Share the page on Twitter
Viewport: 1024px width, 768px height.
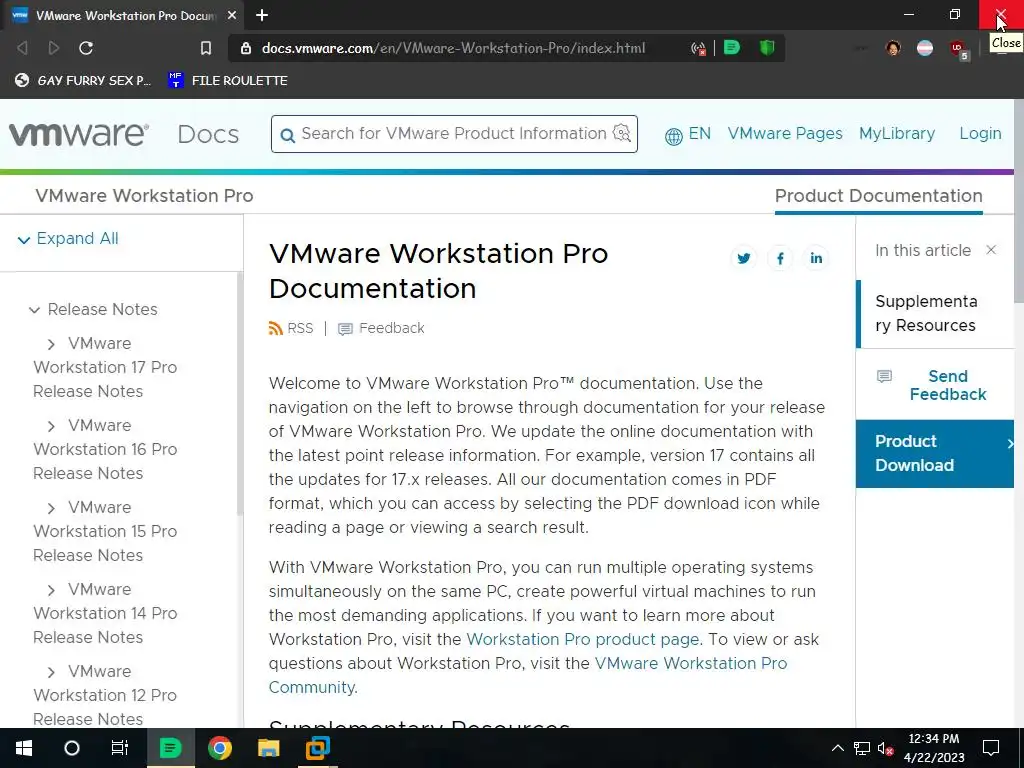pyautogui.click(x=743, y=258)
